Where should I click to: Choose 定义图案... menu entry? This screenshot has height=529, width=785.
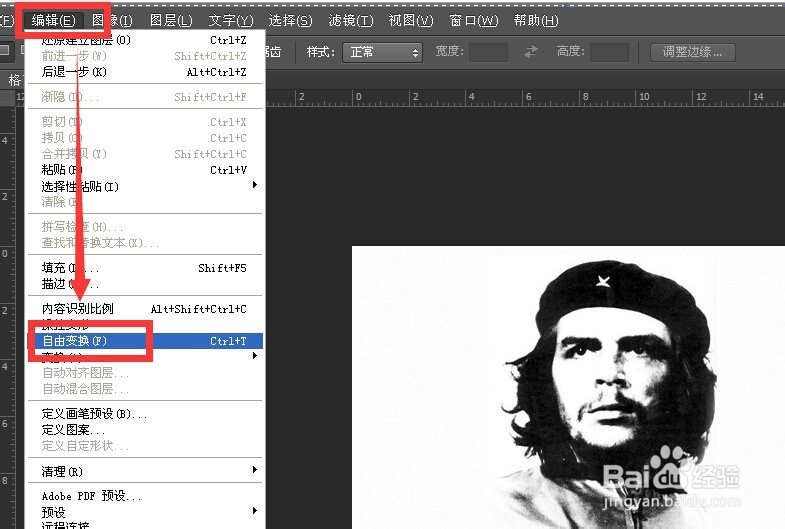145,429
